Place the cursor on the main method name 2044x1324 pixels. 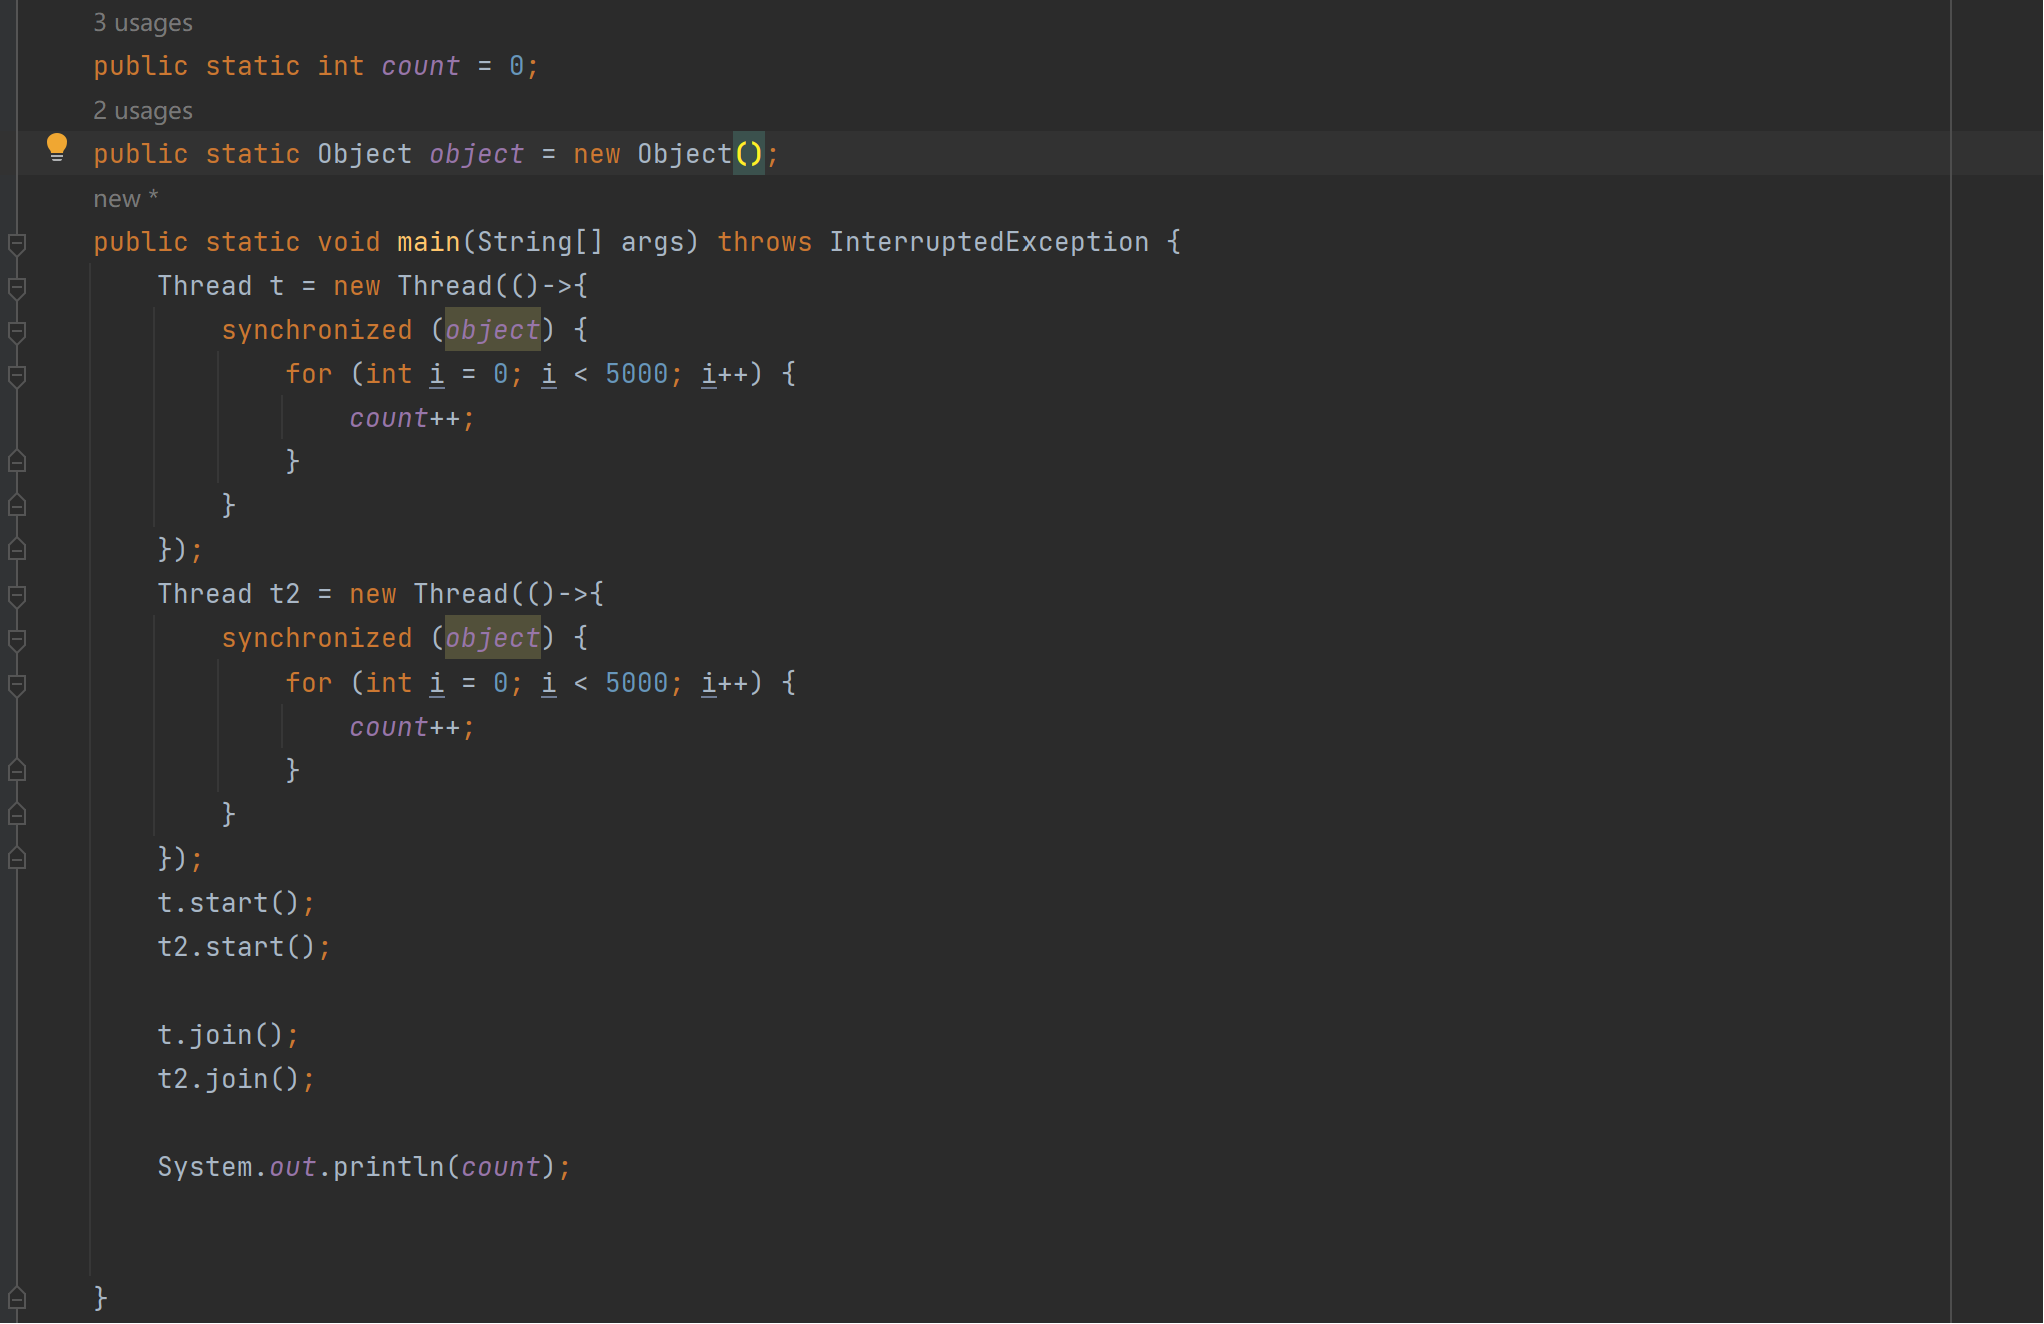(428, 242)
